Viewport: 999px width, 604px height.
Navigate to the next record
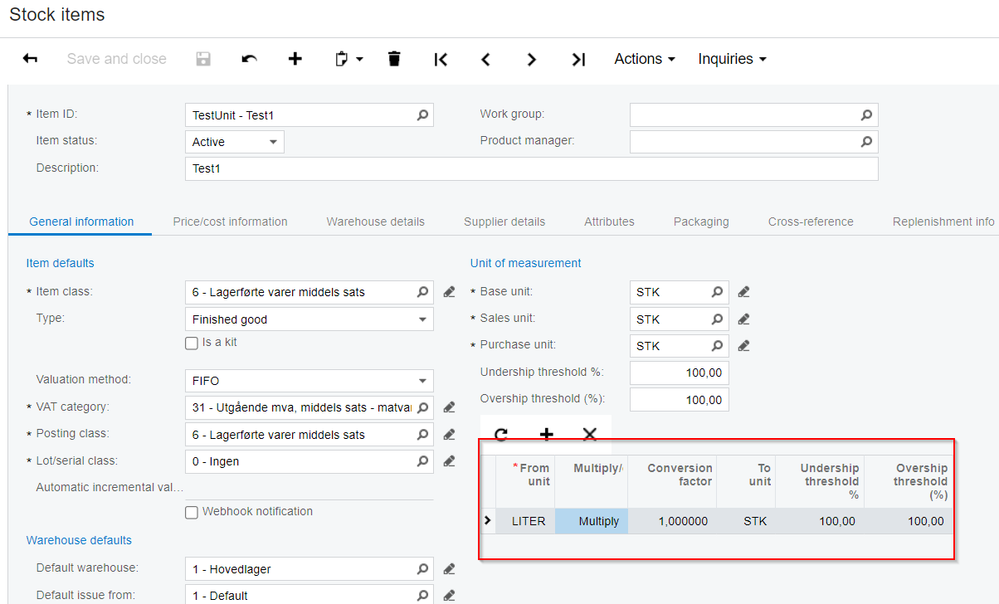(x=532, y=59)
